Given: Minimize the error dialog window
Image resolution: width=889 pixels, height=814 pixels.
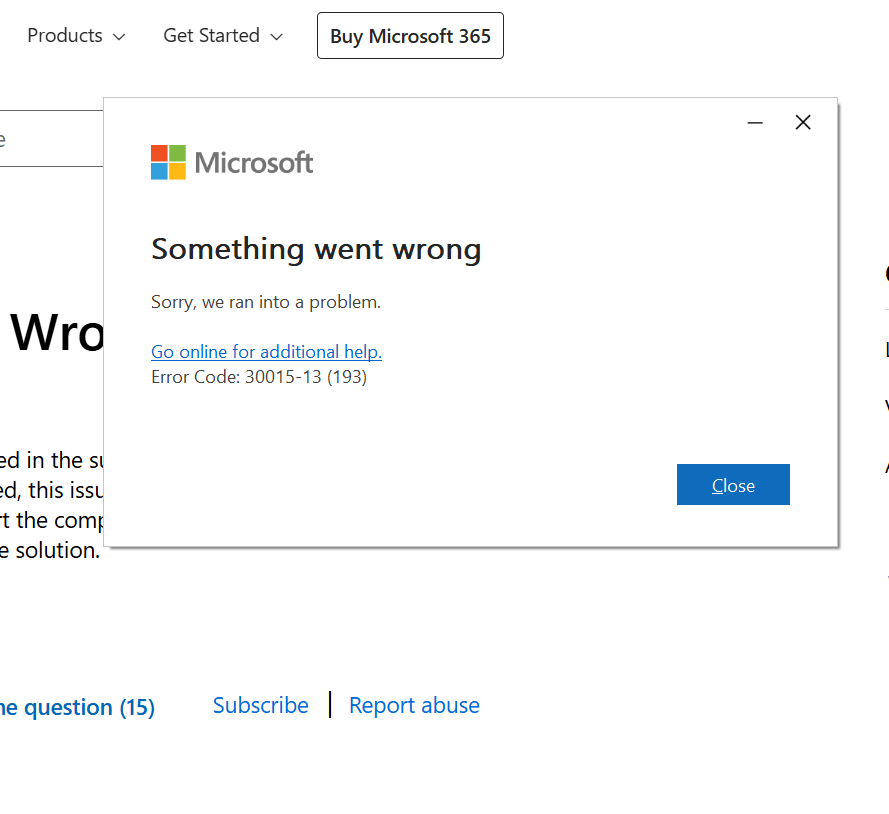Looking at the screenshot, I should 755,123.
